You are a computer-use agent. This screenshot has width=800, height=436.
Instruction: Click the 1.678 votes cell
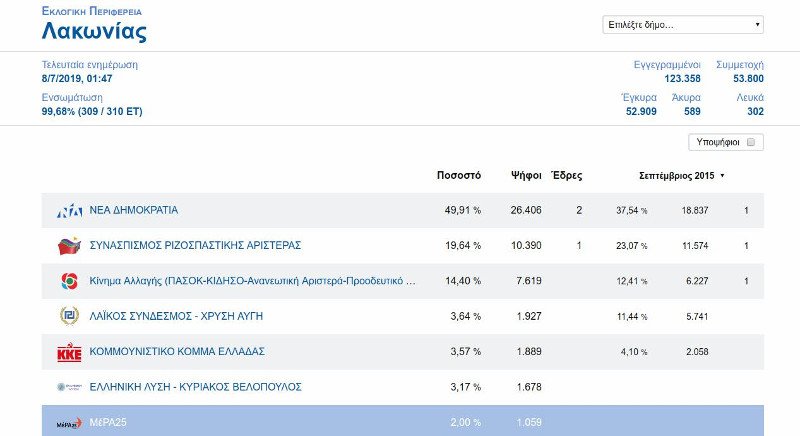pos(529,387)
